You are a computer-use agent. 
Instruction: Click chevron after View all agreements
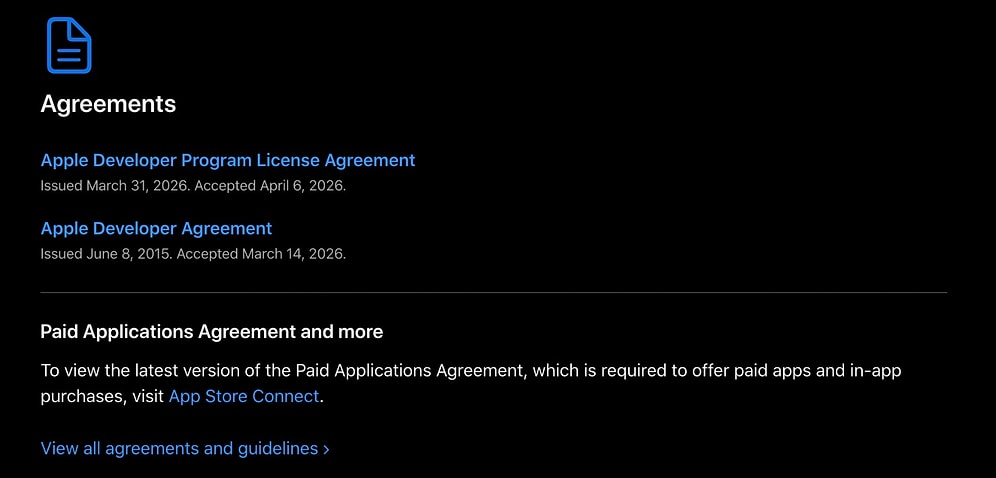tap(326, 449)
